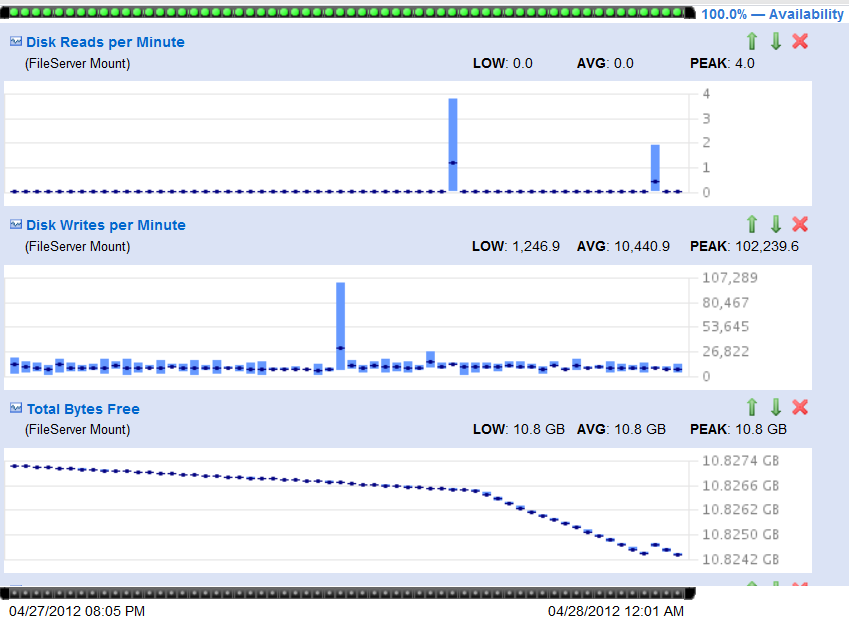Viewport: 849px width, 620px height.
Task: Open the Disk Reads per Minute title link
Action: pos(105,42)
